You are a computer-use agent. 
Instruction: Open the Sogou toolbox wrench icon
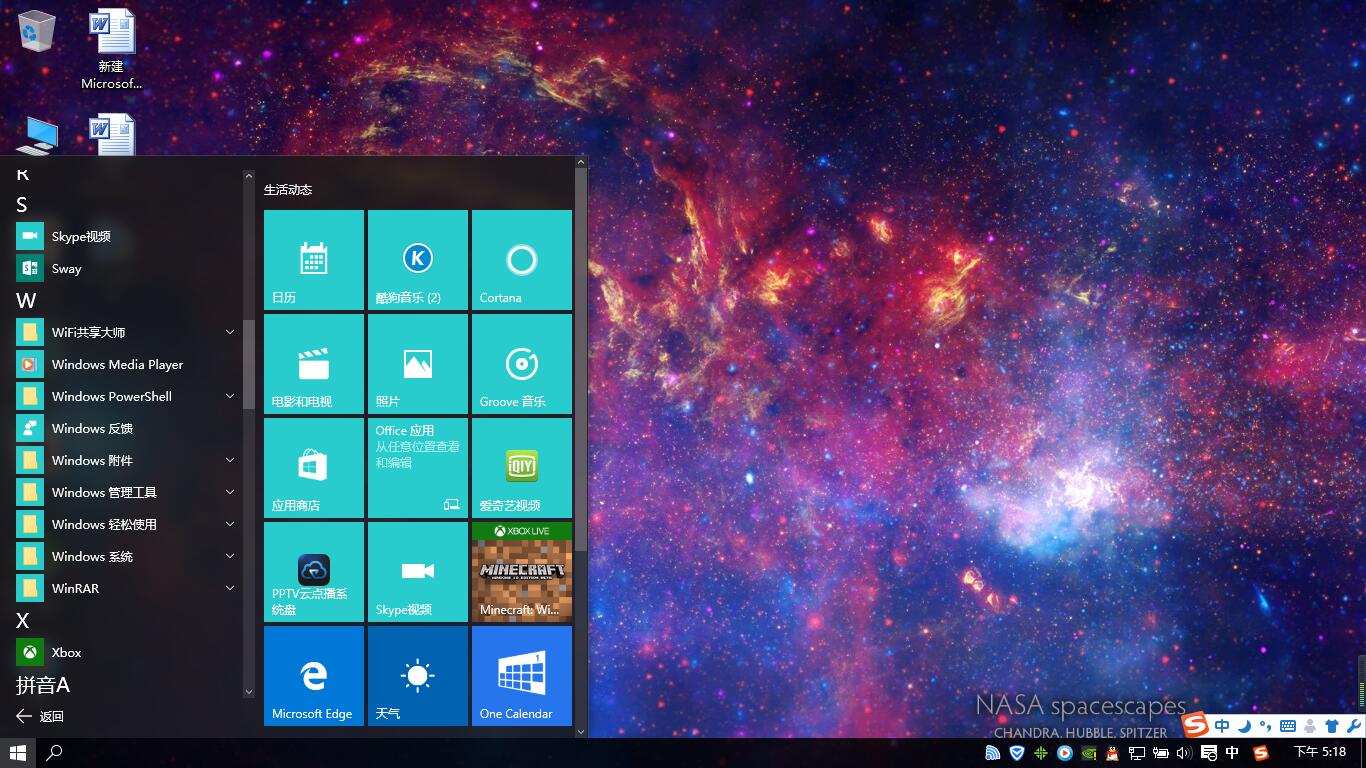pyautogui.click(x=1354, y=726)
